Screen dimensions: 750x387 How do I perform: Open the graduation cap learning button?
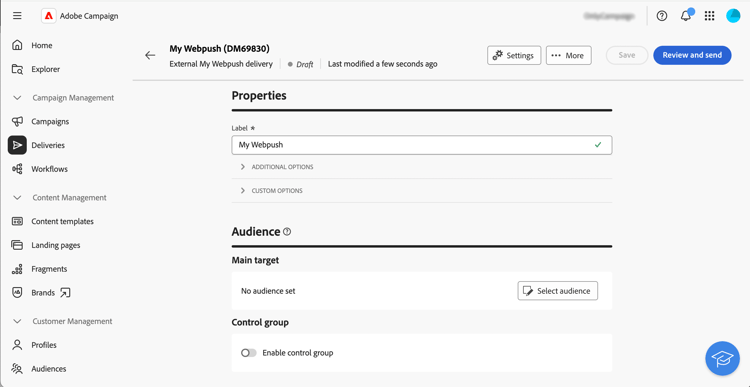(722, 358)
